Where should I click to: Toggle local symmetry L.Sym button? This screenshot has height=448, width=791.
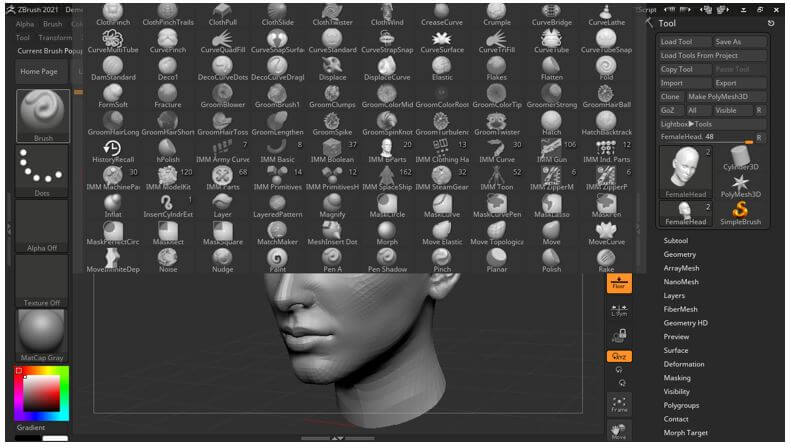(619, 310)
